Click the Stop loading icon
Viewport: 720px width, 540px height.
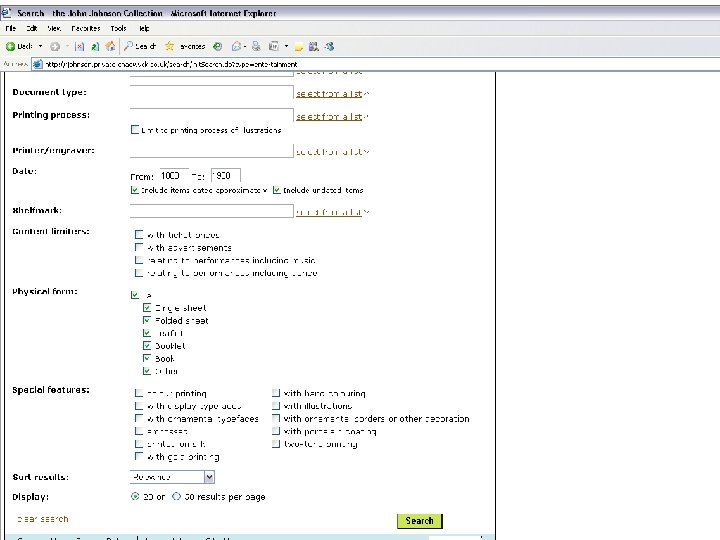click(79, 46)
